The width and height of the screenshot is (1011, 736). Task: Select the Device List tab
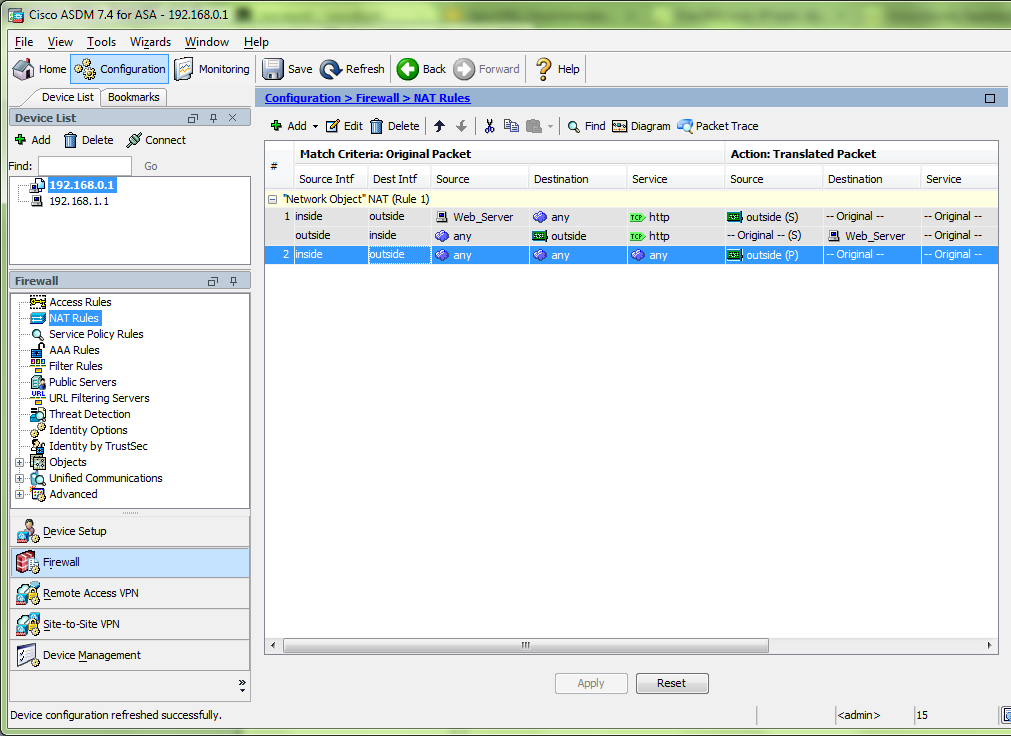pyautogui.click(x=67, y=97)
